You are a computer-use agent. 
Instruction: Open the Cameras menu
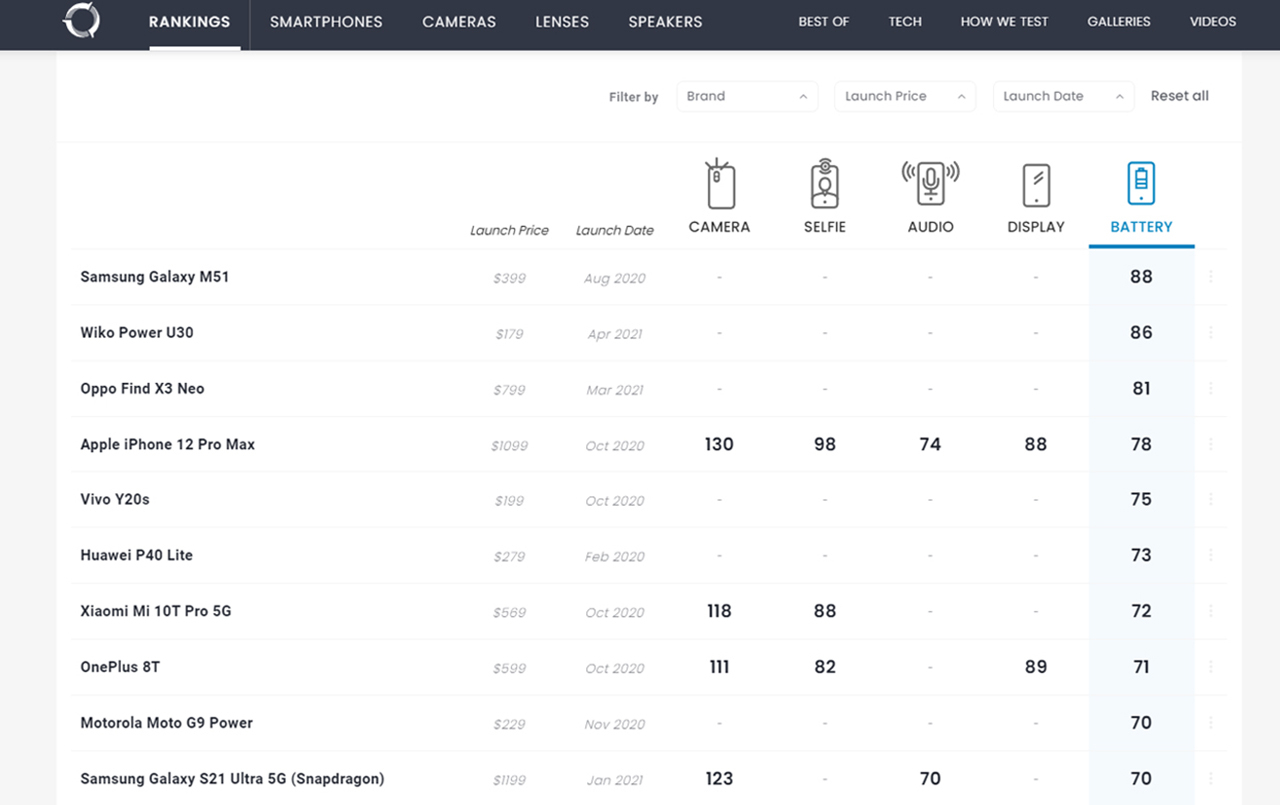(459, 21)
